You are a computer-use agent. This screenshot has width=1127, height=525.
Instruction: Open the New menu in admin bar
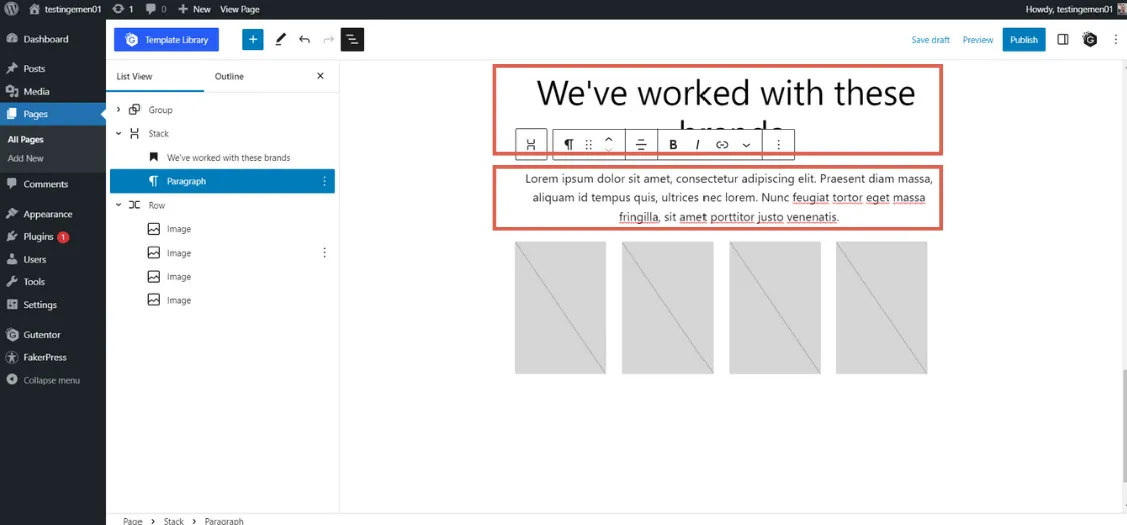point(194,9)
